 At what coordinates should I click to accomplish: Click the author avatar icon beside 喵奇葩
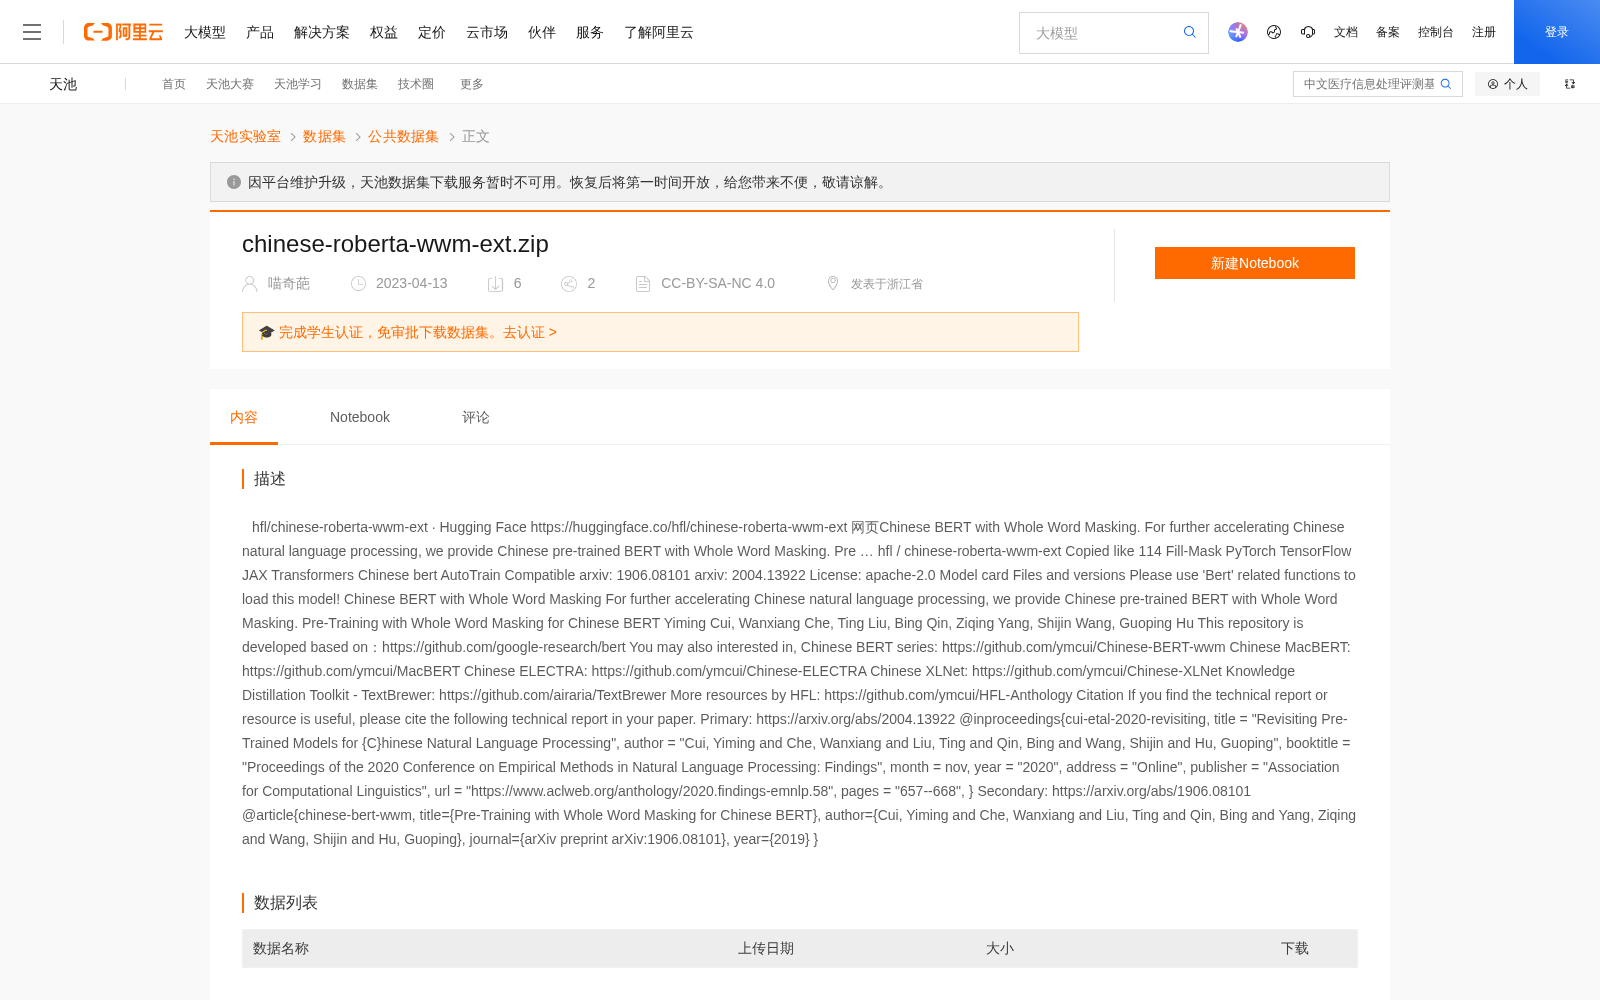(x=250, y=284)
